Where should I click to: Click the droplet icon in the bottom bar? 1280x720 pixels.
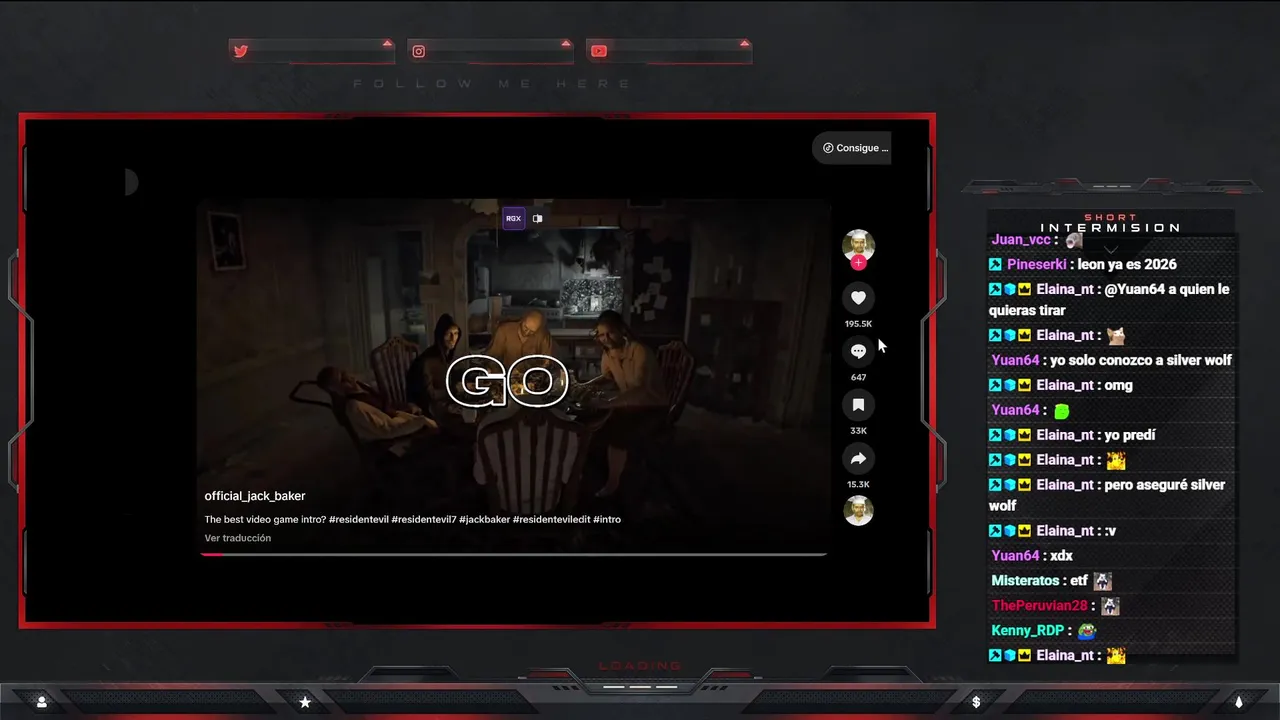(1238, 702)
